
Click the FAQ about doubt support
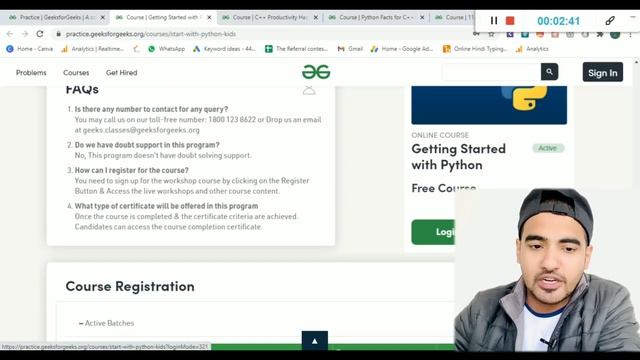(x=147, y=145)
